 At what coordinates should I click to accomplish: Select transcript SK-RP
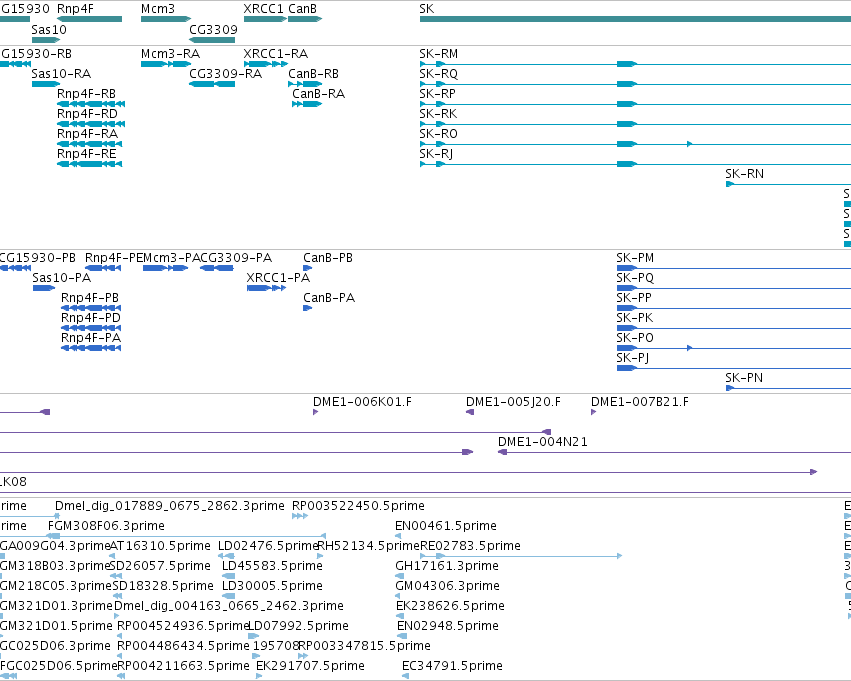635,104
